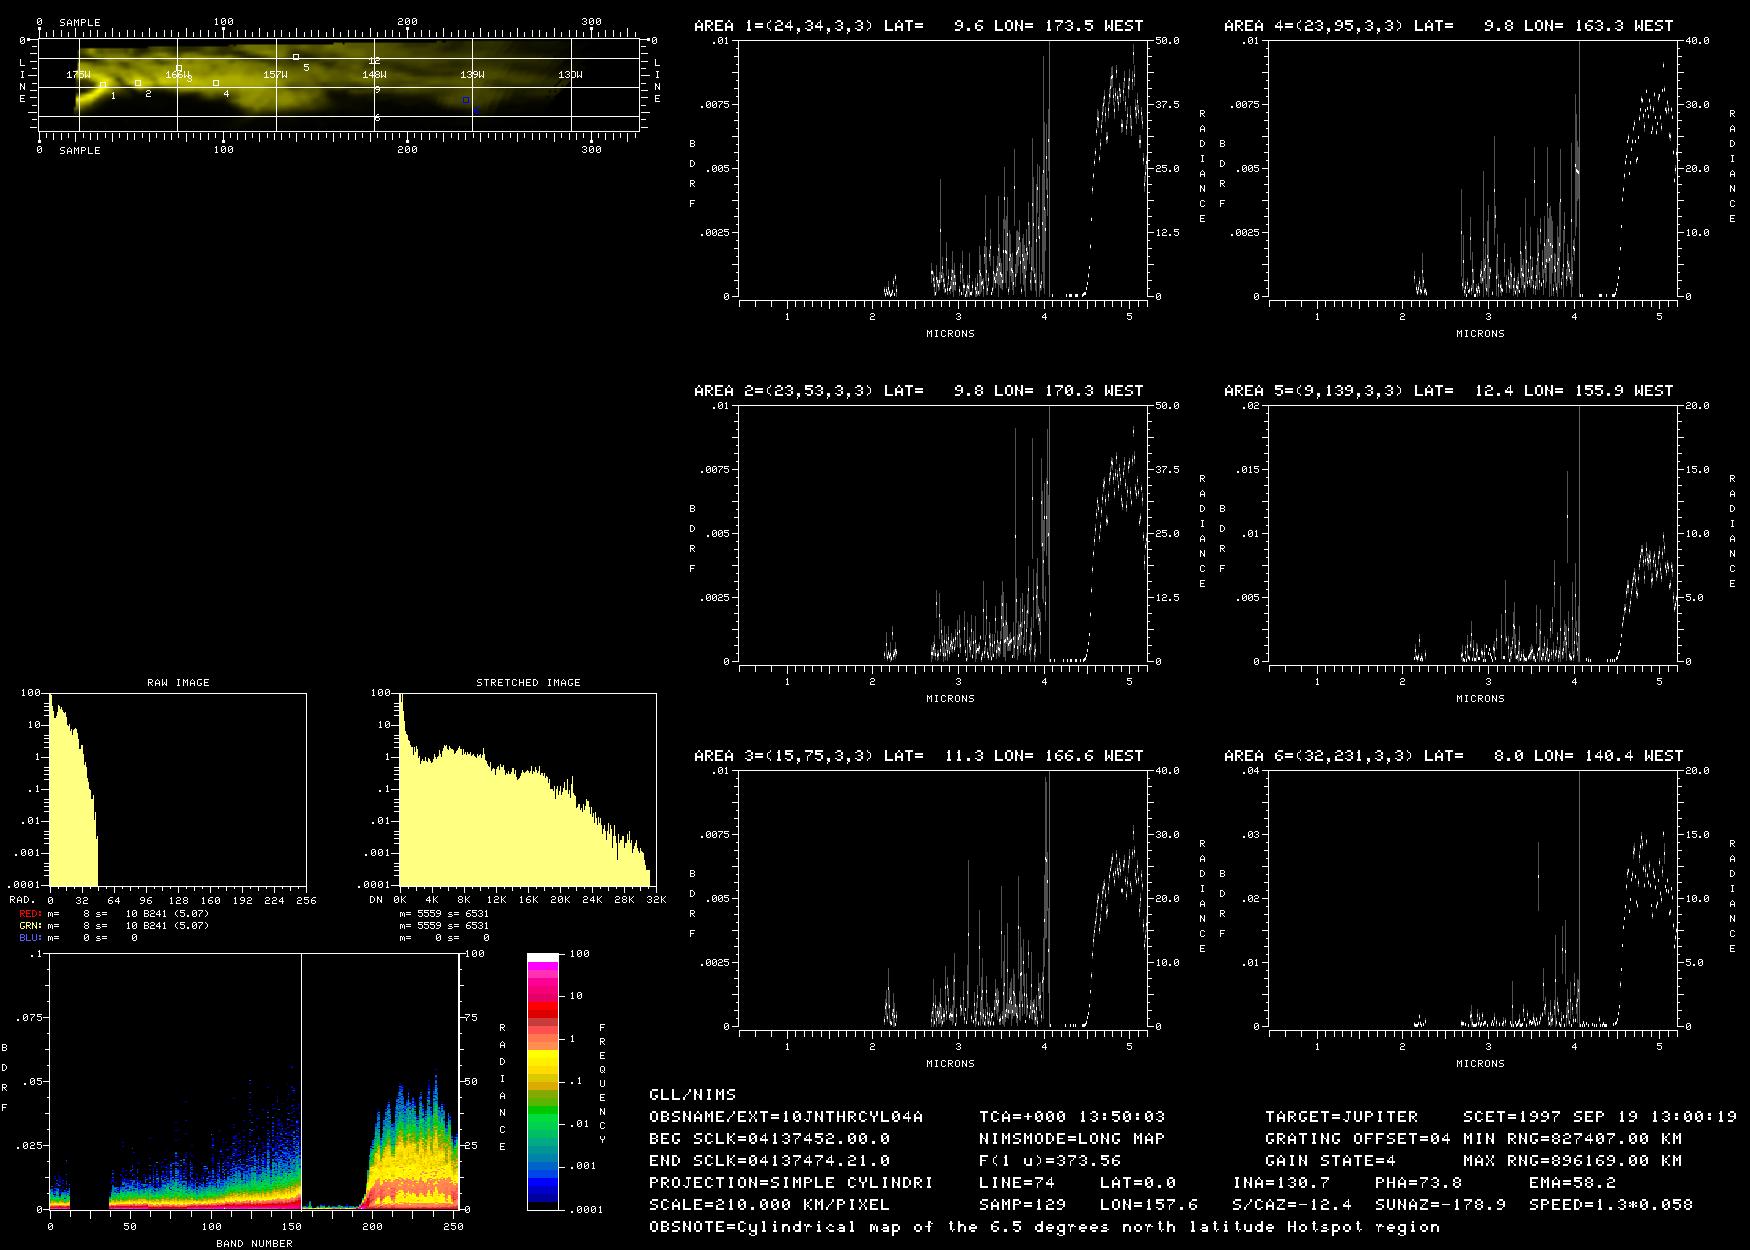The height and width of the screenshot is (1250, 1750).
Task: Click the OBSNOTE description line
Action: coord(1044,1227)
